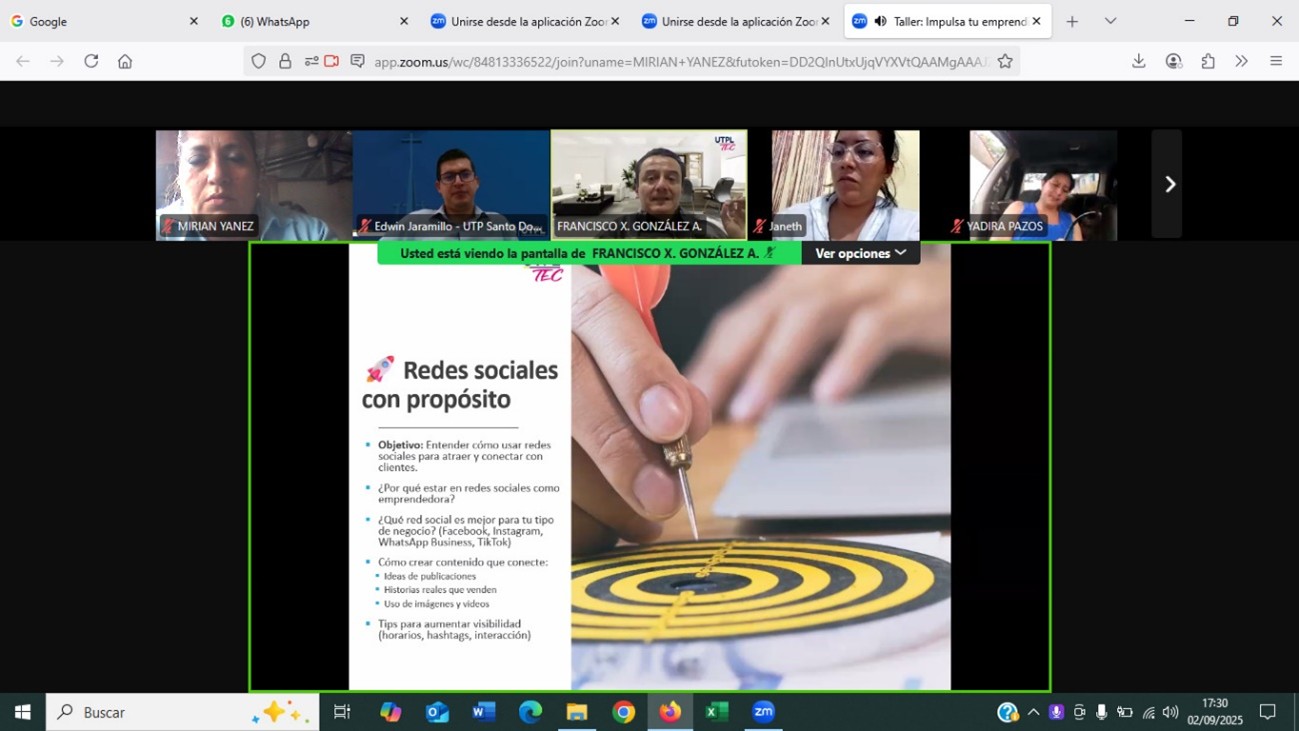Open a new browser tab

1072,21
